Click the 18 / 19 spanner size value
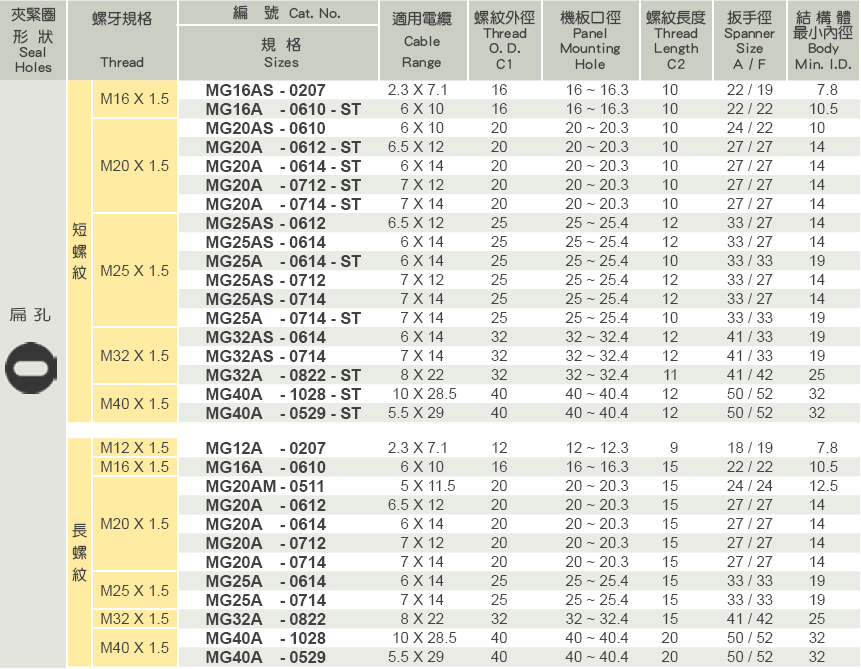 click(x=750, y=448)
